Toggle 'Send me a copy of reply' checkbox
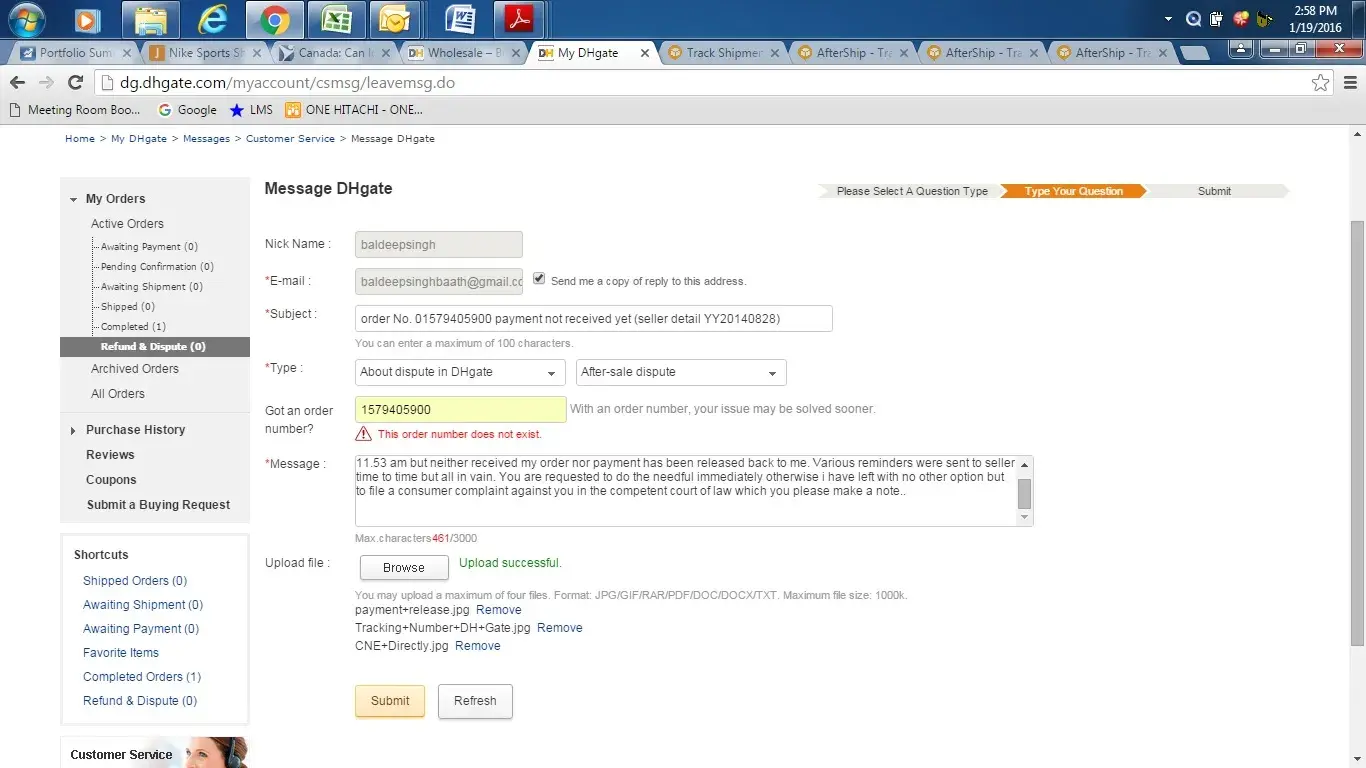The height and width of the screenshot is (768, 1366). [x=540, y=279]
